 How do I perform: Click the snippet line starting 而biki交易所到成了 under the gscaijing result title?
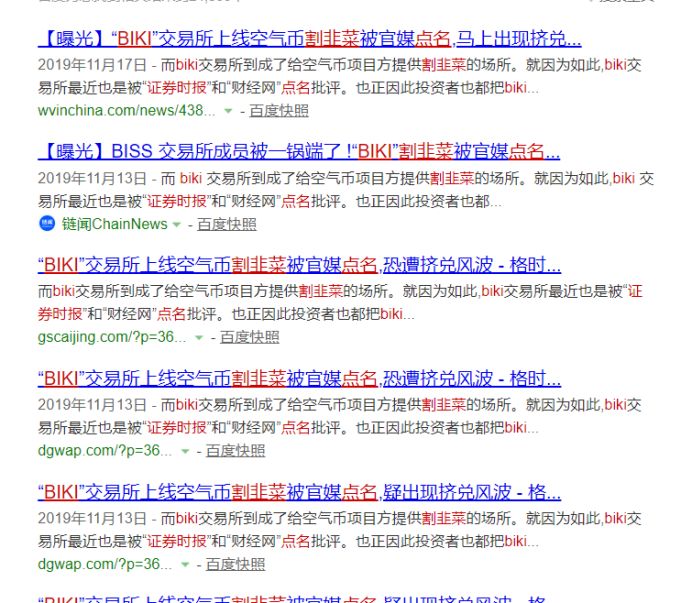coord(340,291)
